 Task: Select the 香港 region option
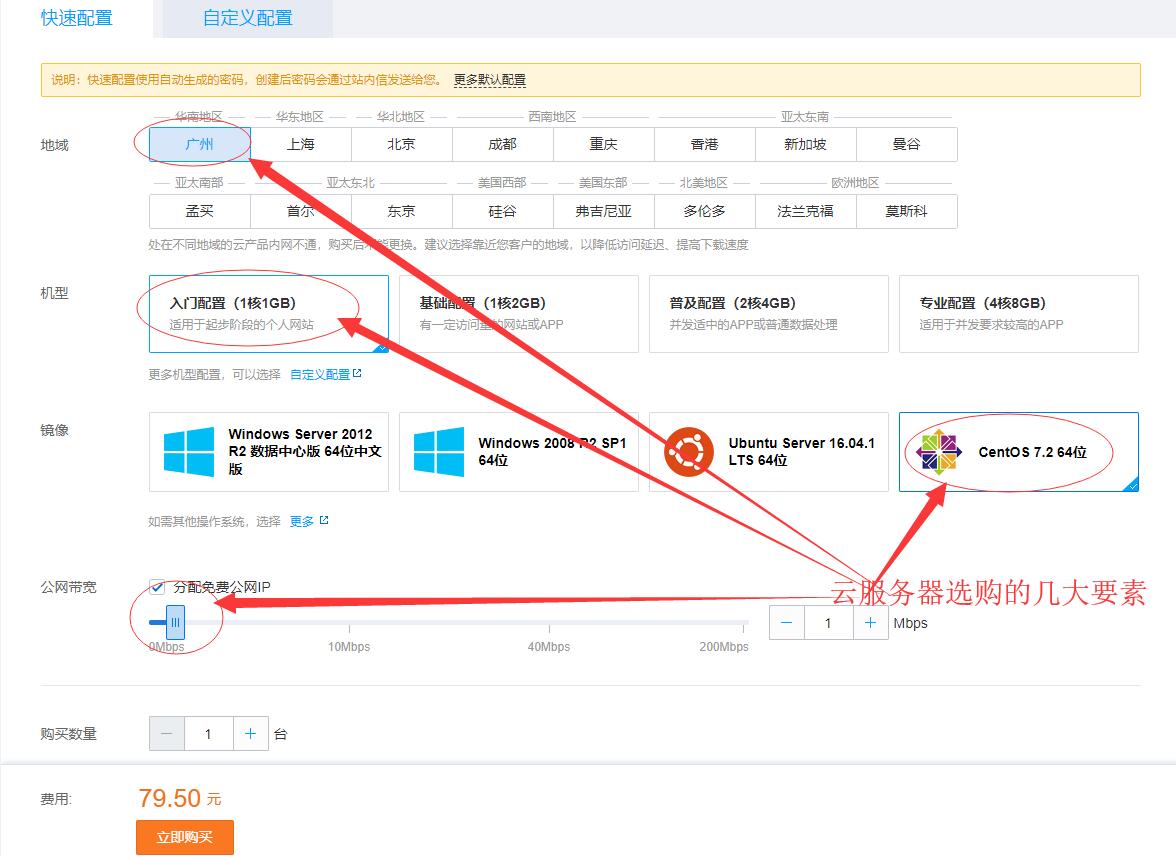[704, 144]
